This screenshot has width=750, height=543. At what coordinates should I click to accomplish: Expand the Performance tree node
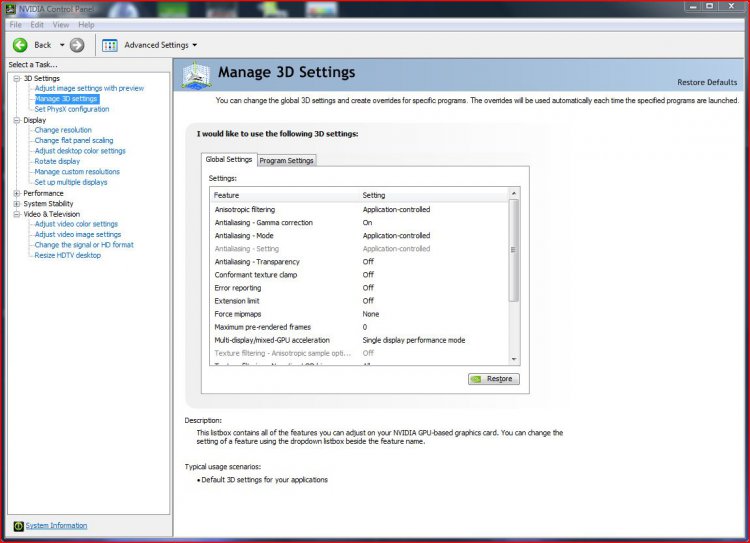17,193
